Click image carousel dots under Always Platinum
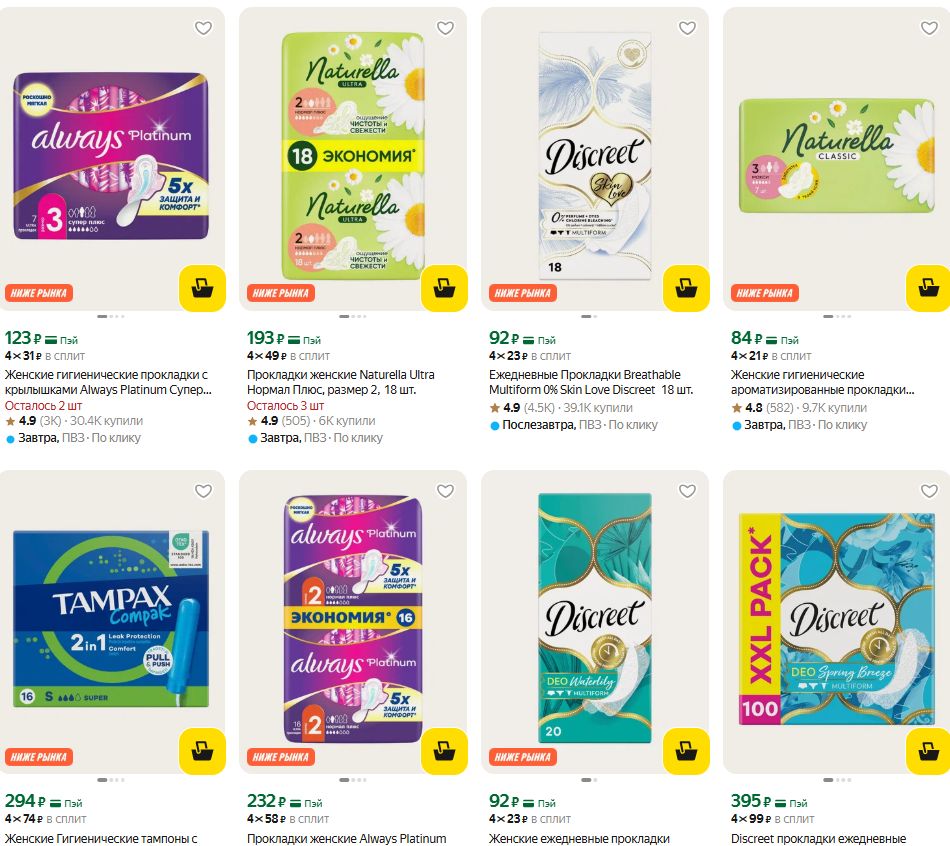The height and width of the screenshot is (846, 950). (111, 316)
